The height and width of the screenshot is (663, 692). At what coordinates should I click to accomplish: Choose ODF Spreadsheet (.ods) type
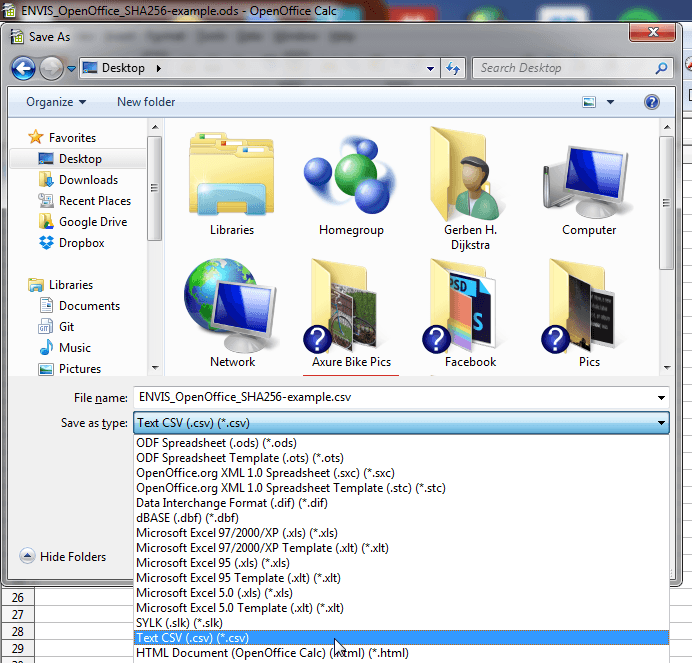[x=401, y=443]
